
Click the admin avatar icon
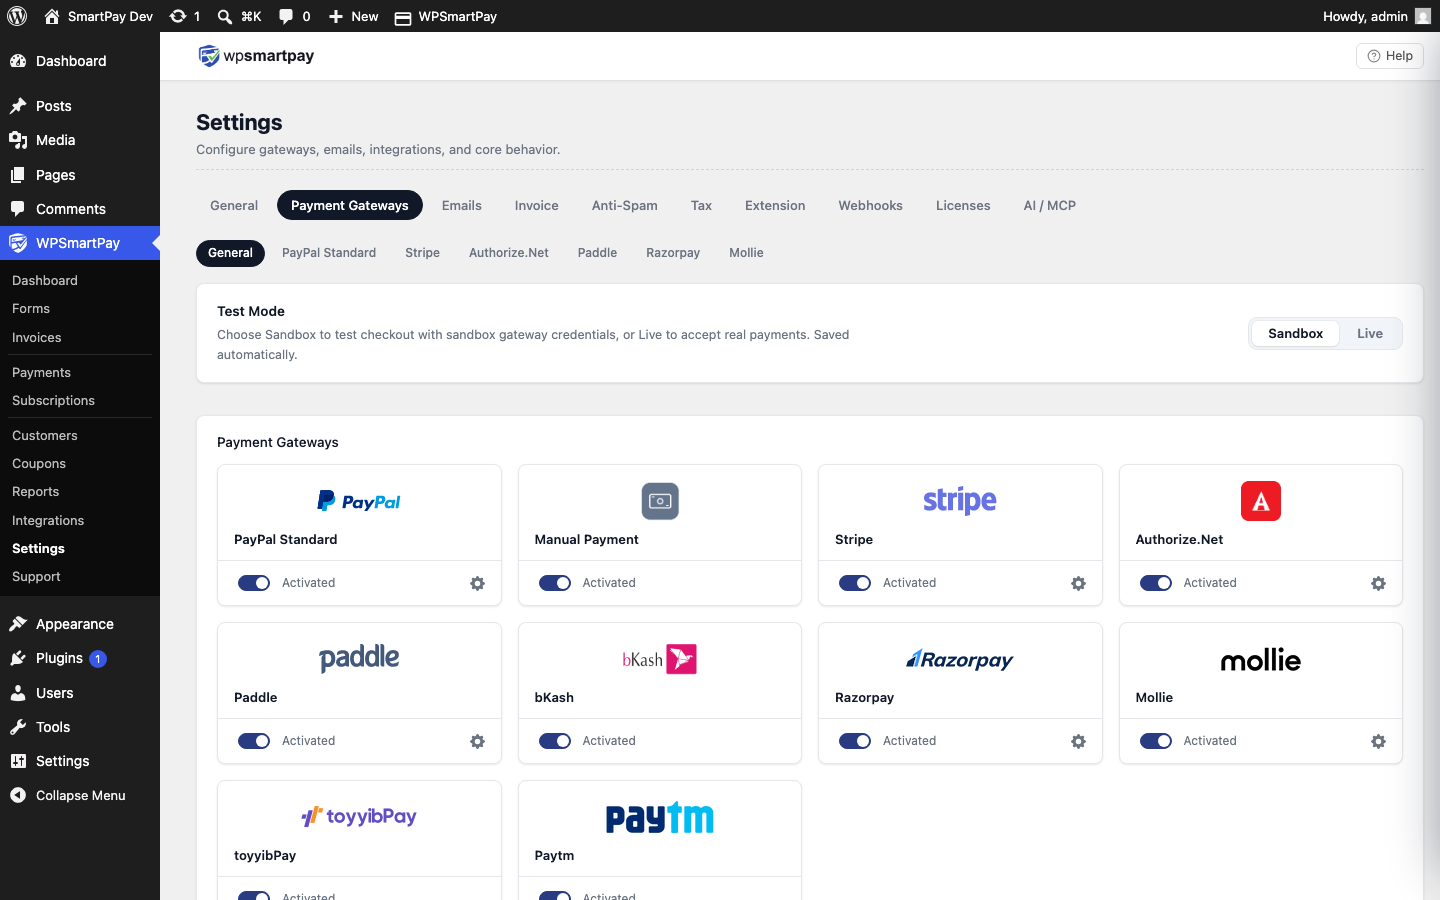click(1423, 16)
